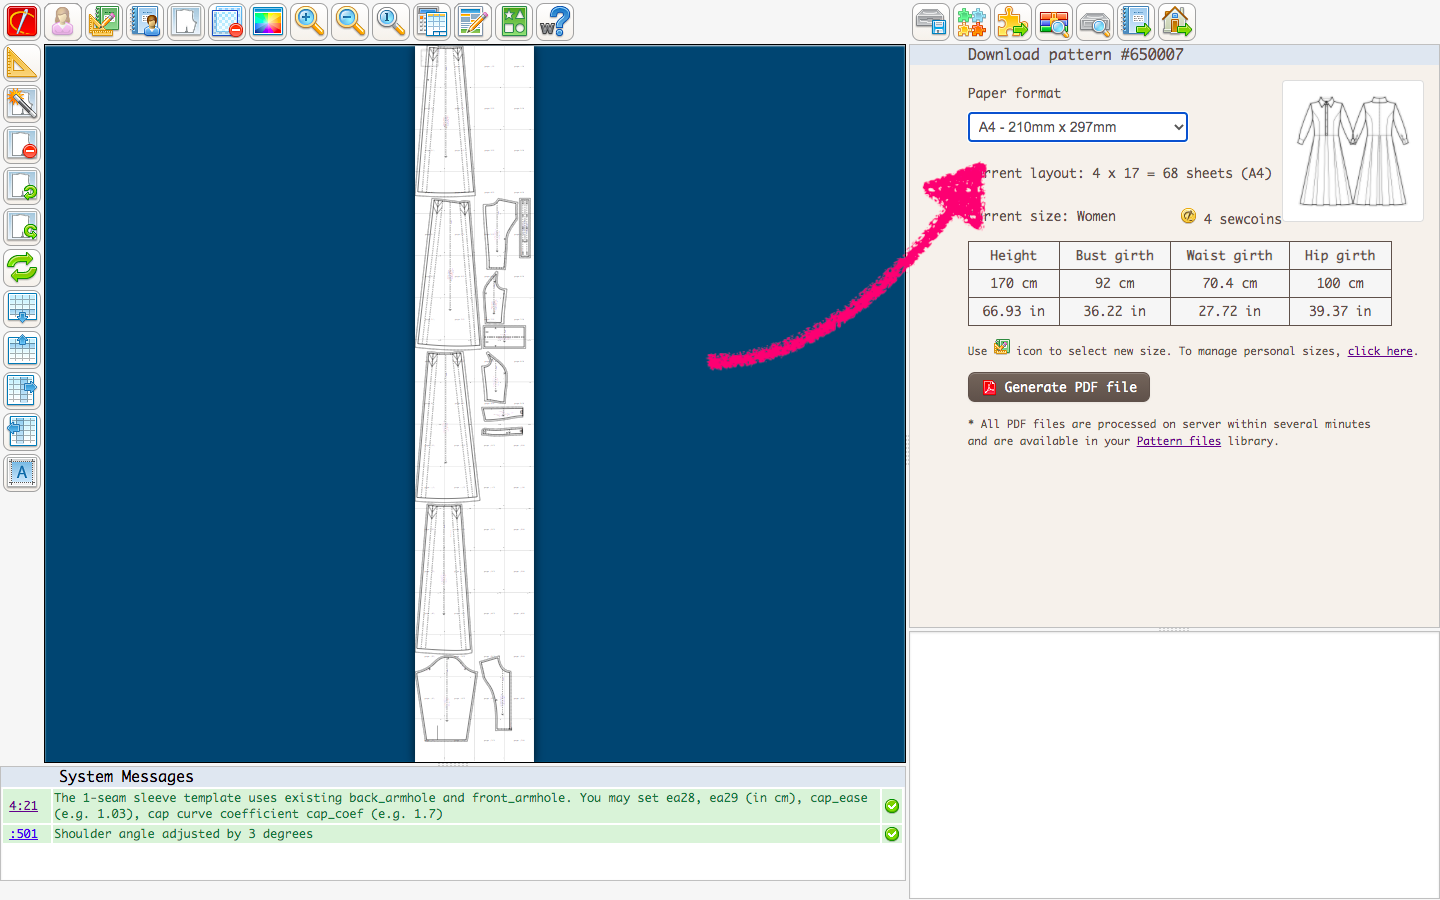Click the zoom out magnifier icon
The height and width of the screenshot is (900, 1440).
350,21
